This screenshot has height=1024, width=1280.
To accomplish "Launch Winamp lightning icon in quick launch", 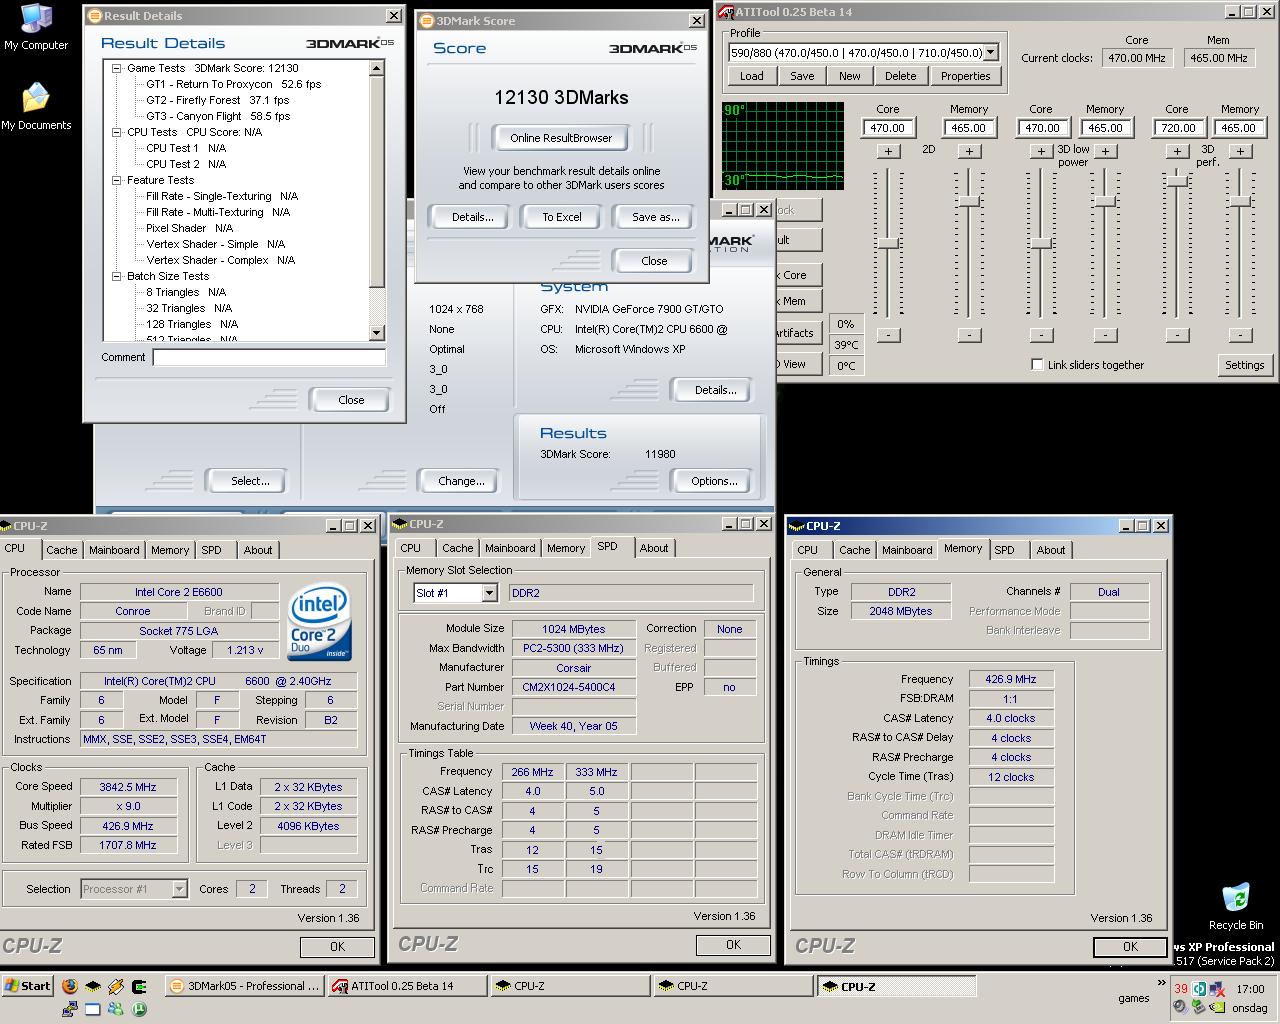I will tap(116, 986).
